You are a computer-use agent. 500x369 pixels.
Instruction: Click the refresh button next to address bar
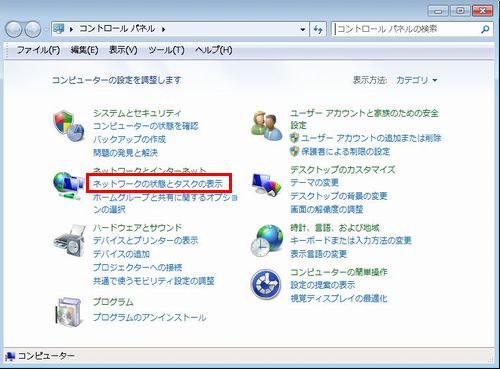(318, 29)
